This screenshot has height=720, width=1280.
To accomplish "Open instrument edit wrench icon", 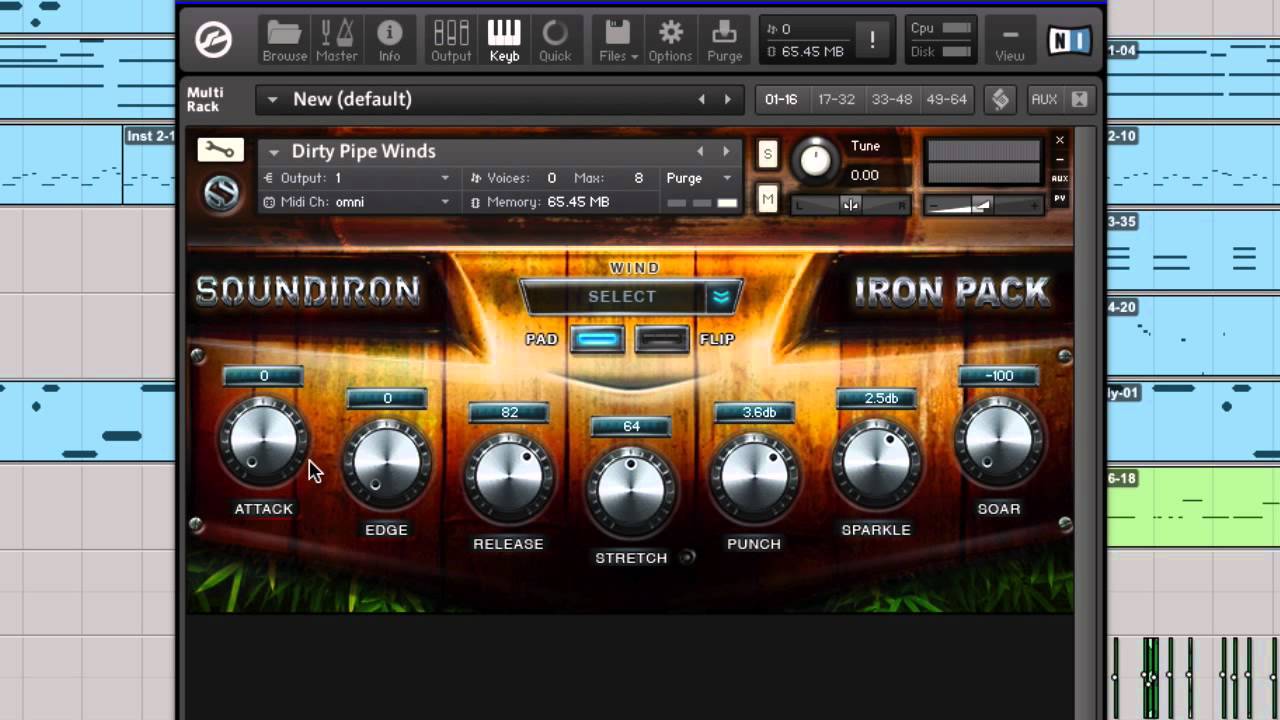I will (x=220, y=151).
